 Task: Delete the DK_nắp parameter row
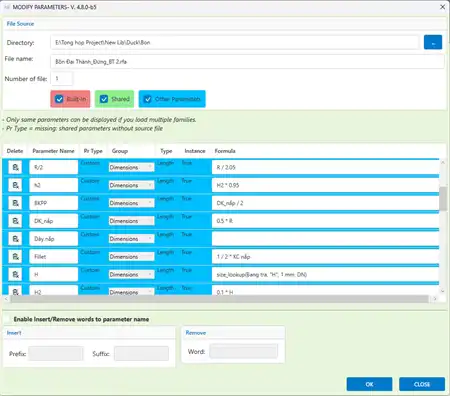point(15,221)
